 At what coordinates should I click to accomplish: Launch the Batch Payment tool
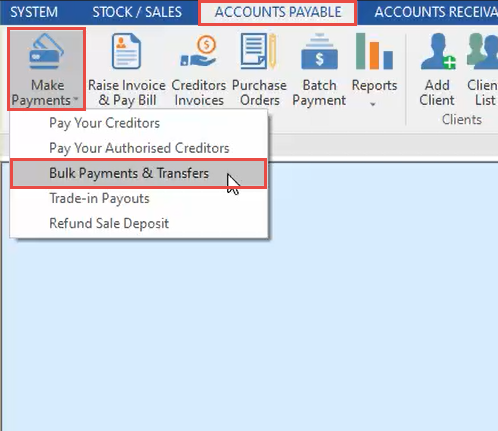click(x=319, y=70)
